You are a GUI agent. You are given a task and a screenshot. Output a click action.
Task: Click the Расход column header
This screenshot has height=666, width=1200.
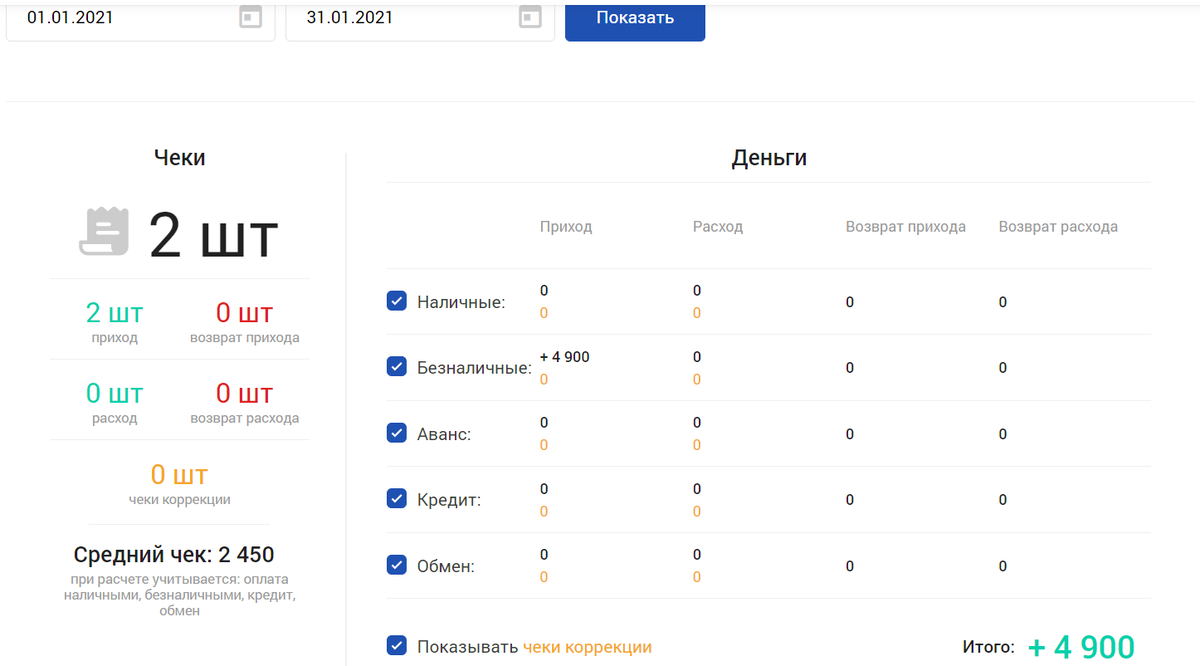(x=718, y=227)
